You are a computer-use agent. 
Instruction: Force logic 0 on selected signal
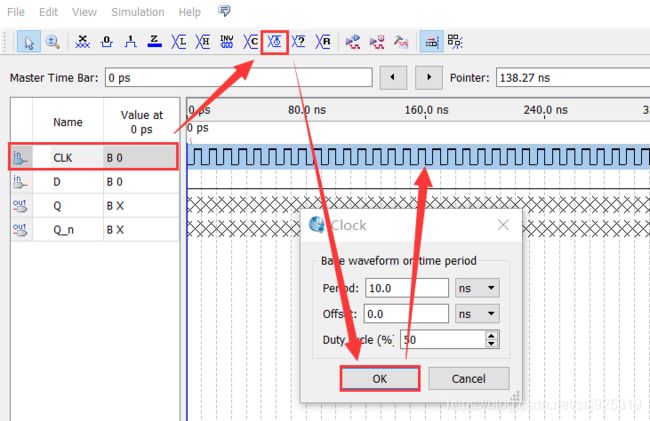[x=107, y=41]
